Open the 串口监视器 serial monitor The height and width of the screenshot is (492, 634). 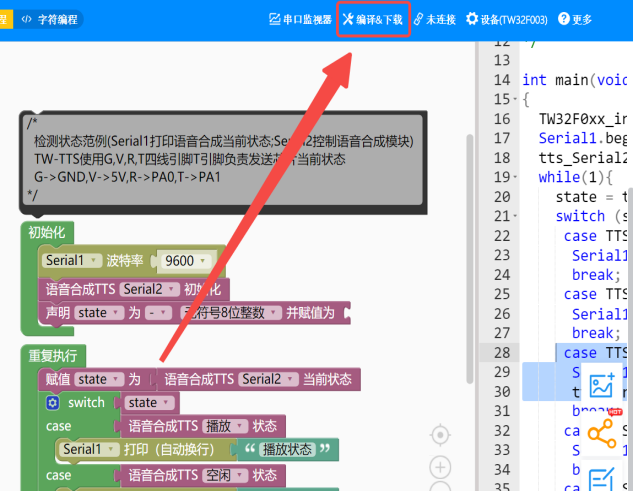[x=300, y=19]
